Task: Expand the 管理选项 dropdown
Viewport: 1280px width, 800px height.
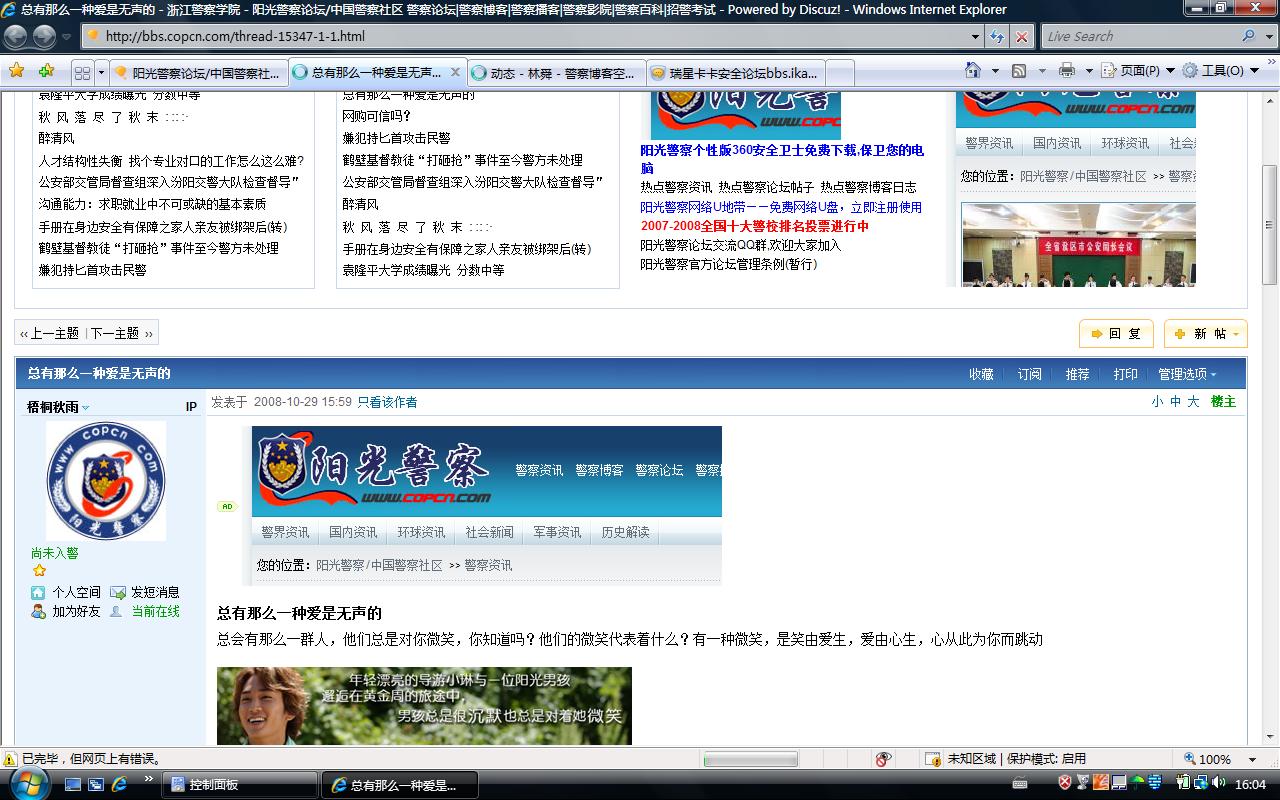Action: coord(1188,374)
